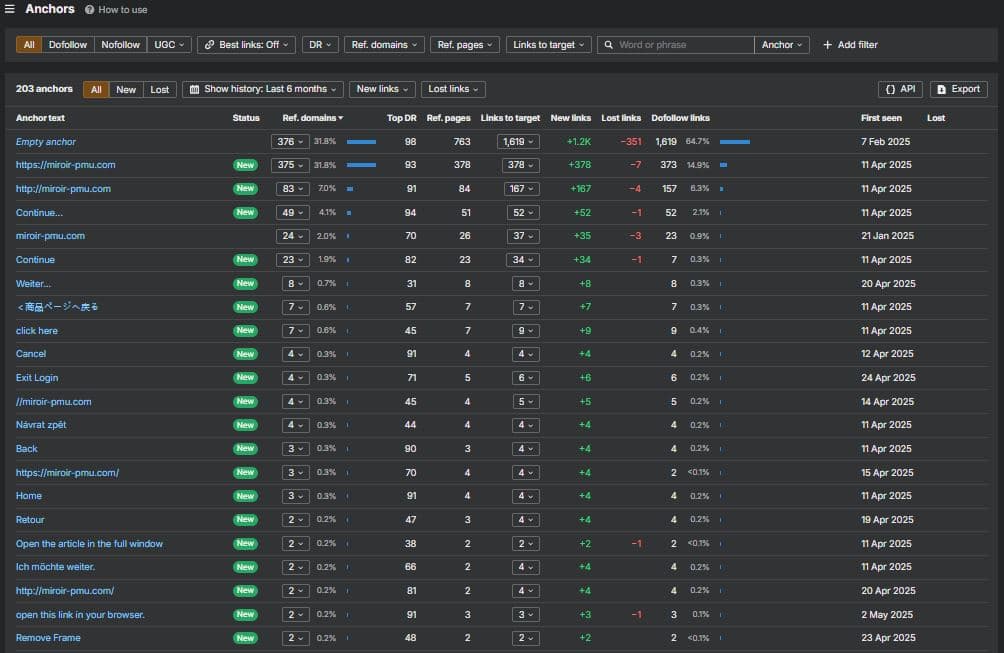
Task: Click New badge for Exit Login row
Action: tap(245, 378)
